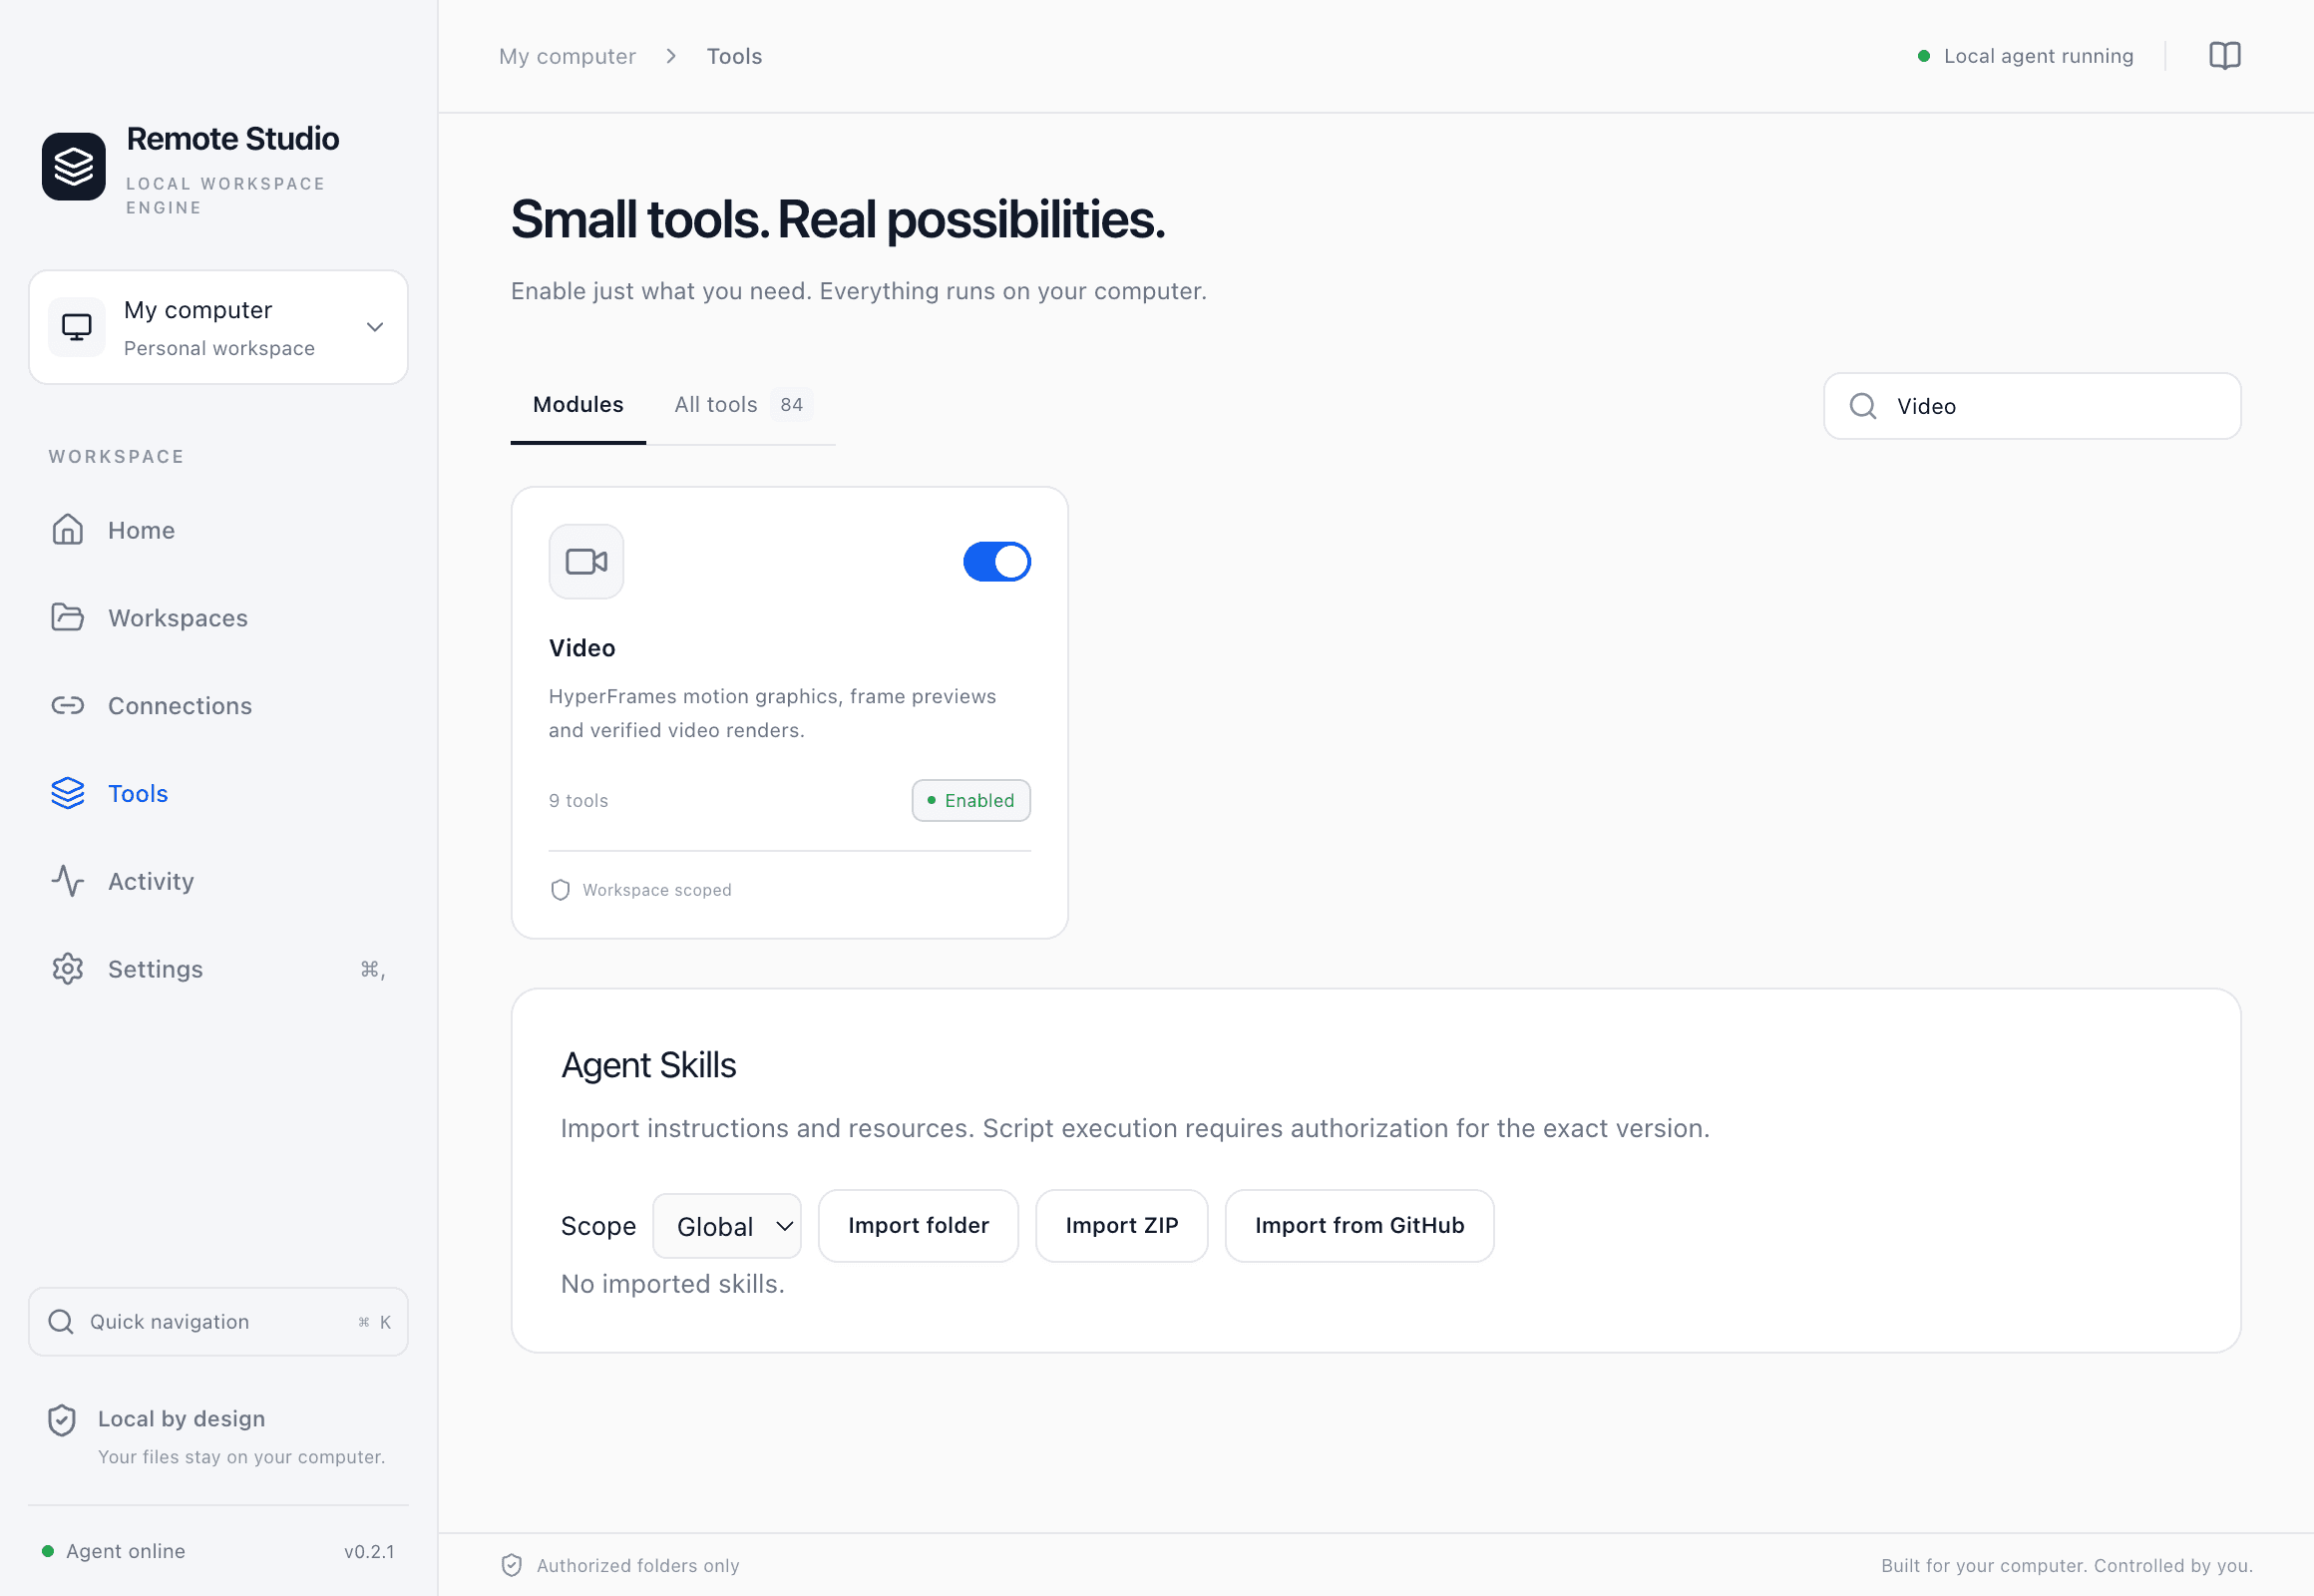
Task: Click the My computer breadcrumb link
Action: coord(567,56)
